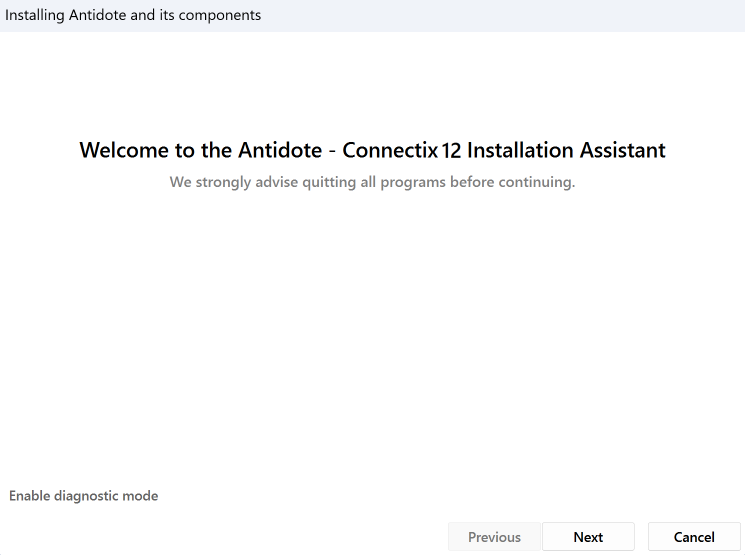Enable diagnostic mode
The image size is (745, 555).
[x=84, y=496]
